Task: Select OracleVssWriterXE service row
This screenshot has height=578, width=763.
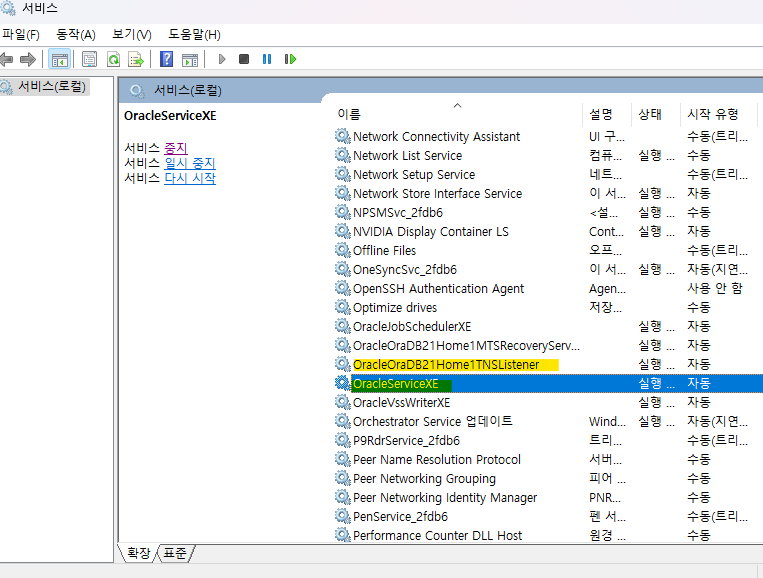Action: click(548, 402)
